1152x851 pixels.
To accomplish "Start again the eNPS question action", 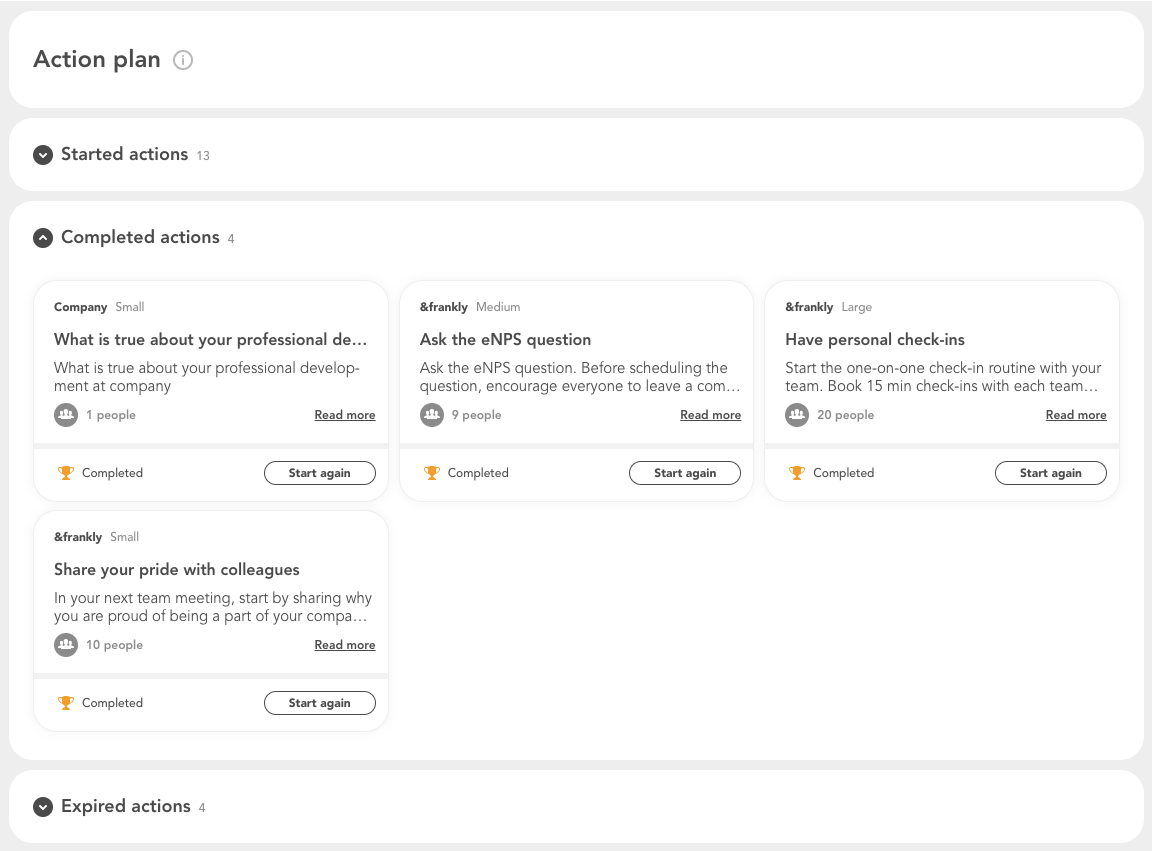I will click(685, 473).
